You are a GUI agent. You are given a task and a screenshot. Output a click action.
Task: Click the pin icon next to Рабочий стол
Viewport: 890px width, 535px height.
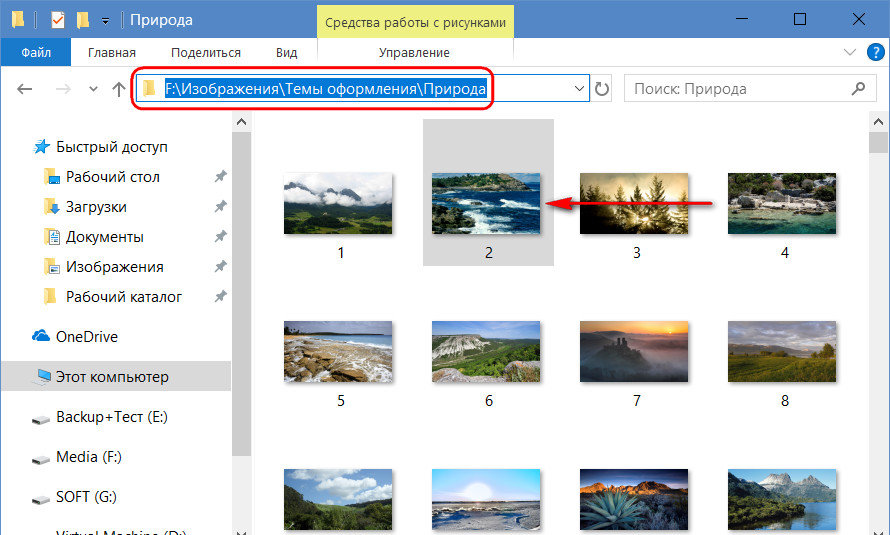coord(220,176)
